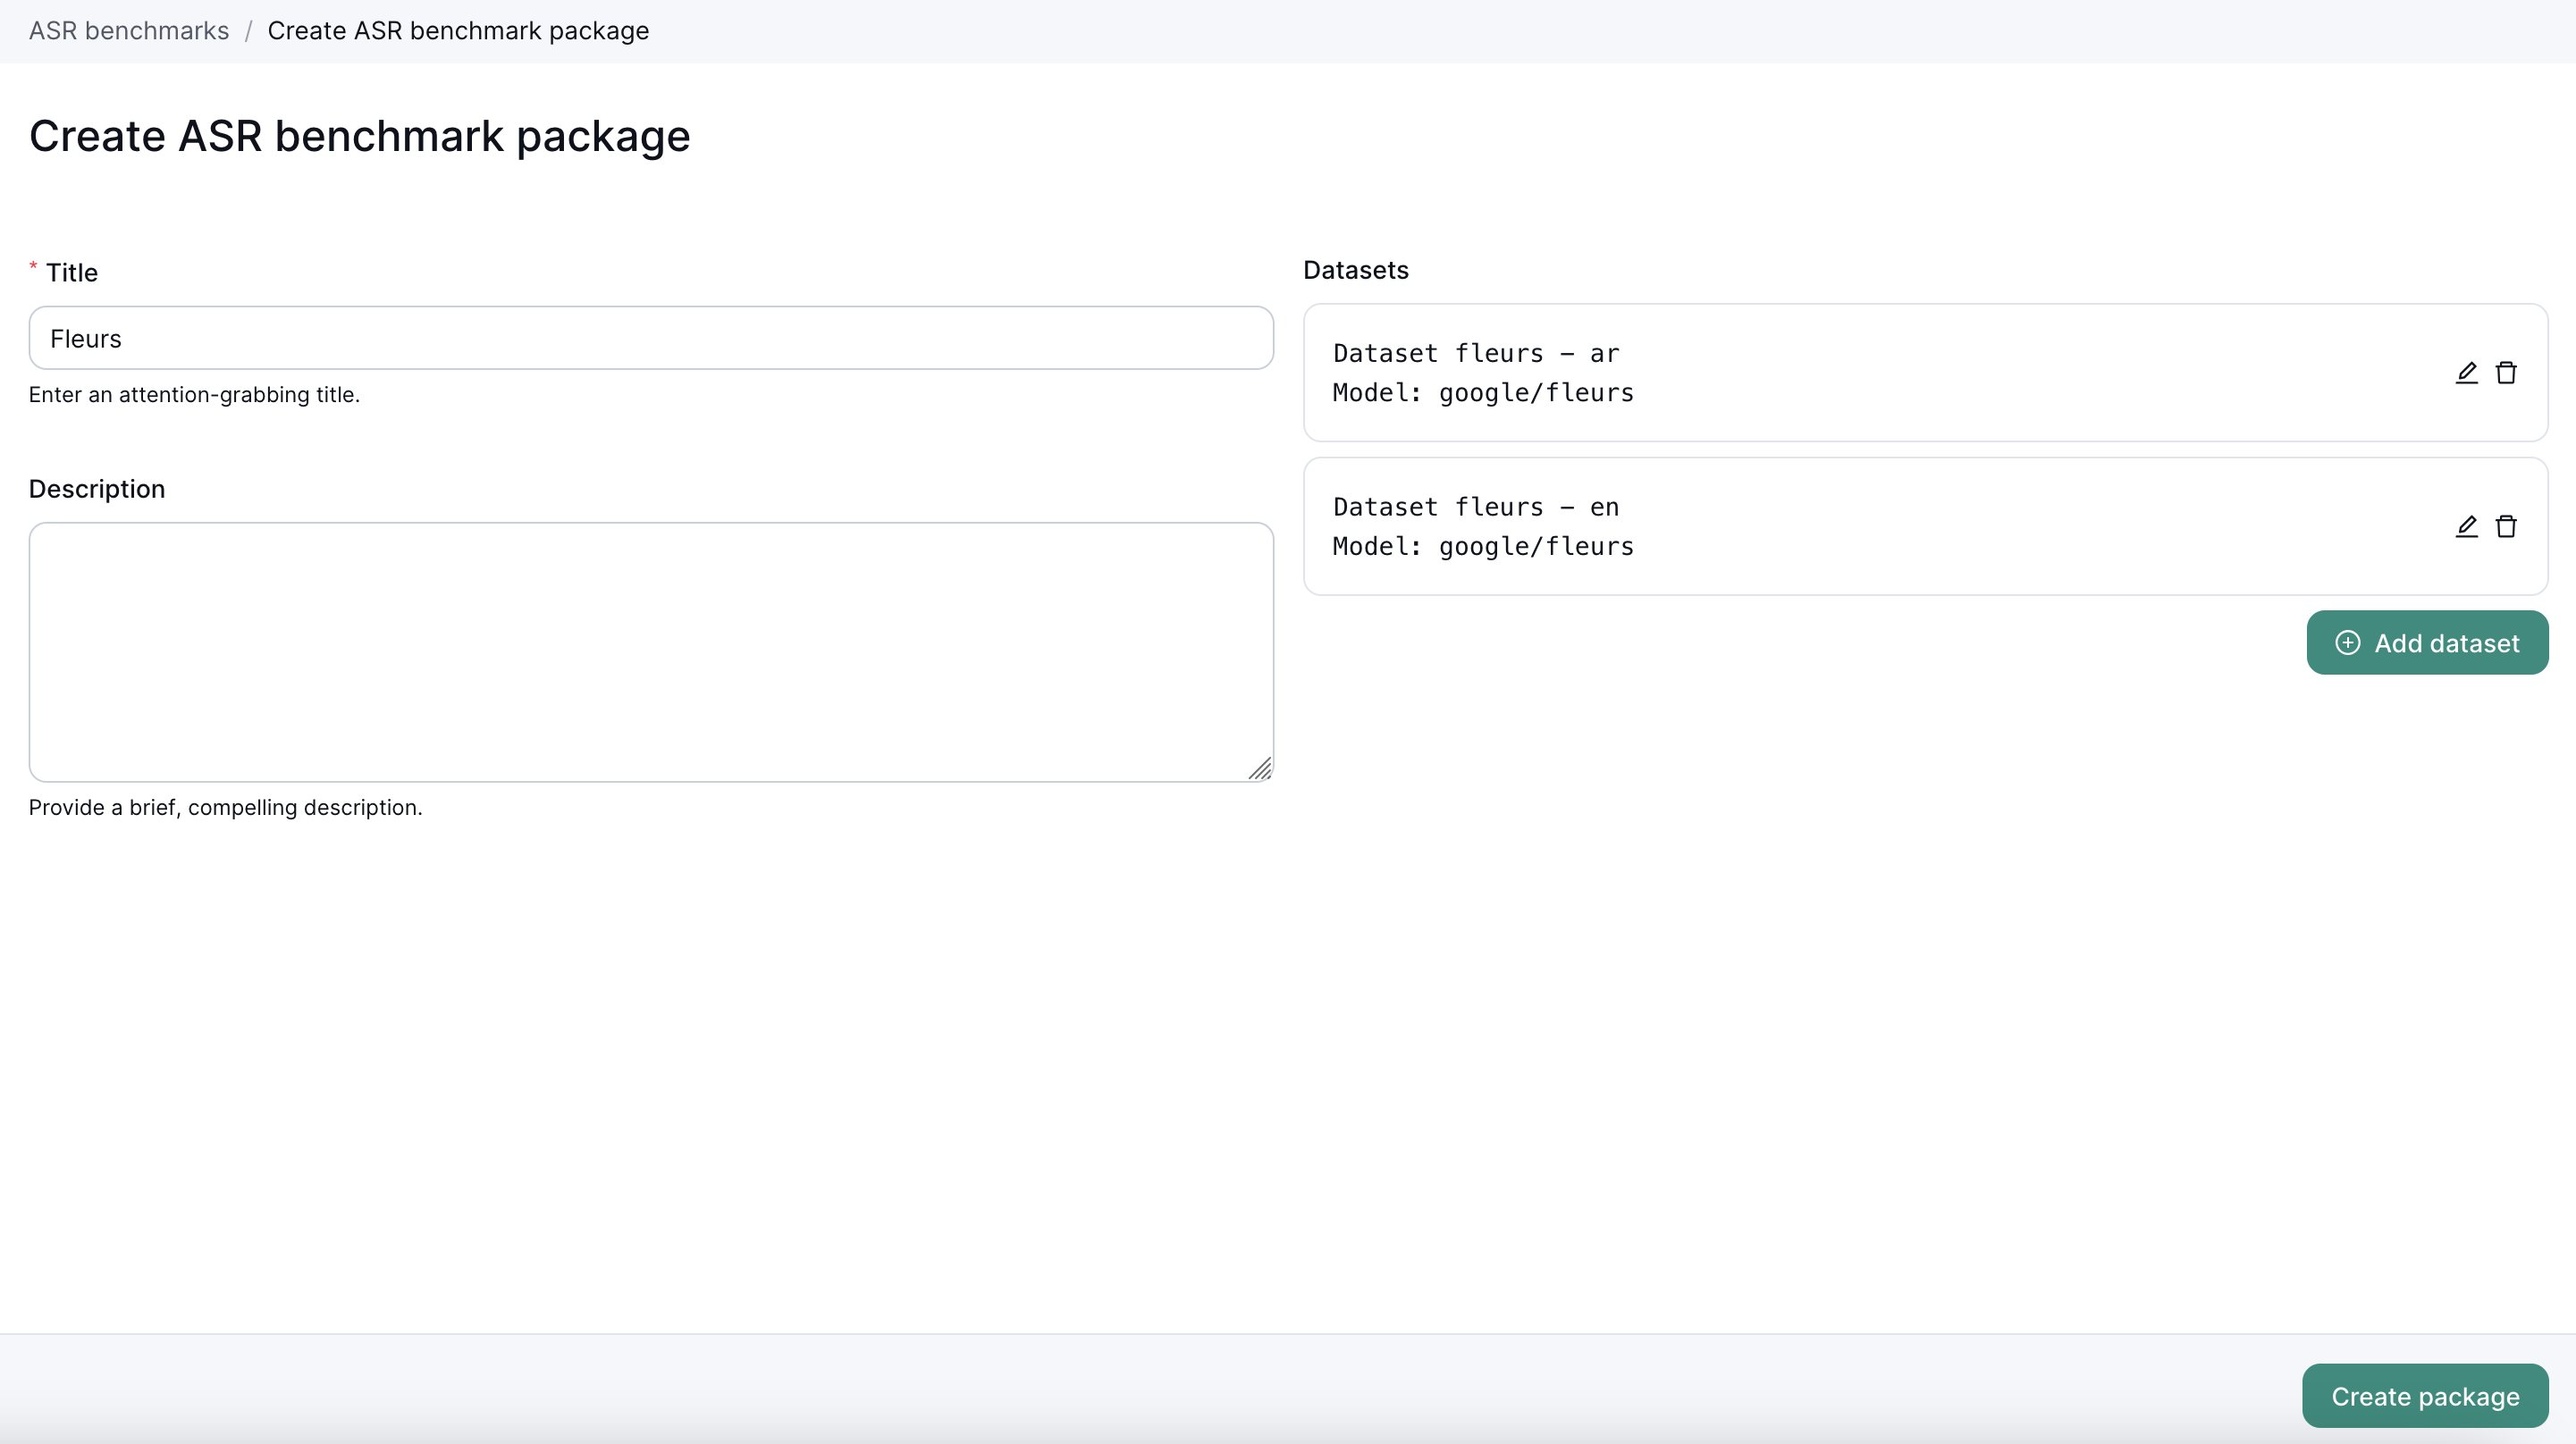This screenshot has height=1444, width=2576.
Task: Delete the fleurs - ar dataset
Action: 2505,373
